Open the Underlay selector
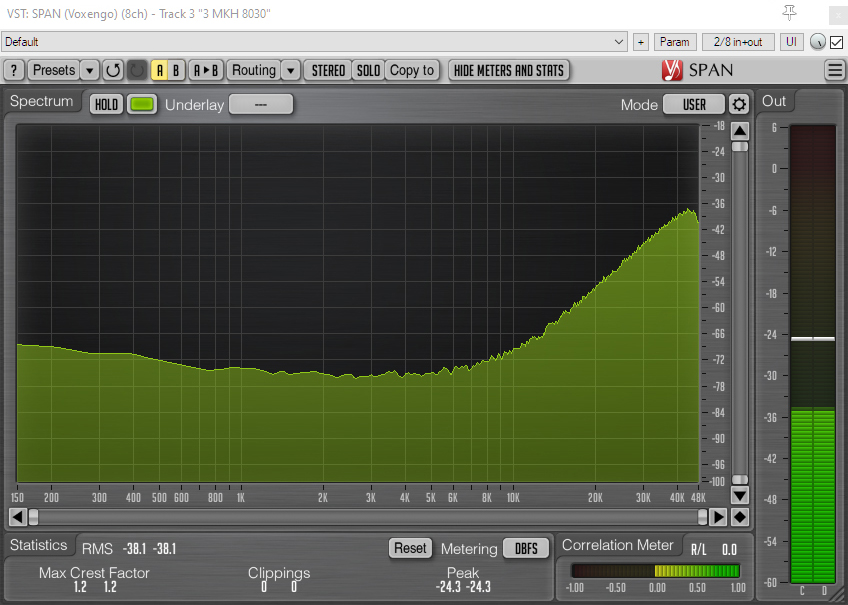Viewport: 848px width, 605px height. pos(260,105)
